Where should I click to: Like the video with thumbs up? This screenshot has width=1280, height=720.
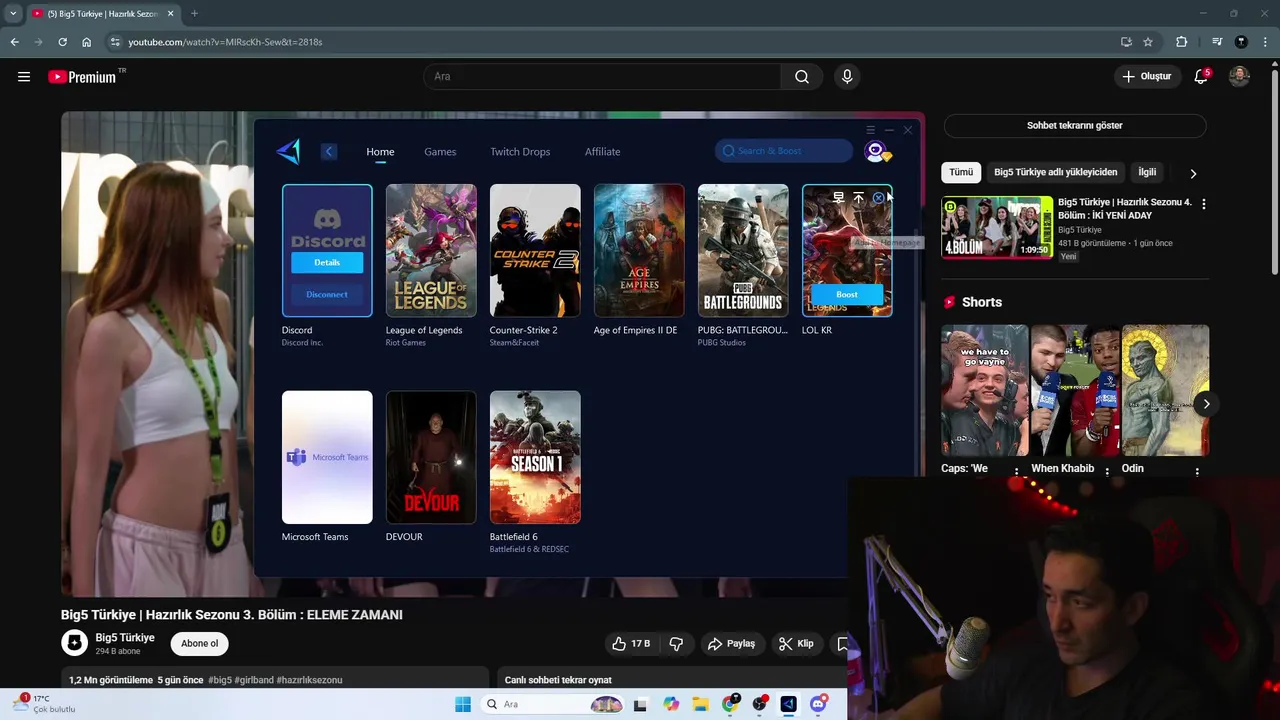pyautogui.click(x=631, y=644)
